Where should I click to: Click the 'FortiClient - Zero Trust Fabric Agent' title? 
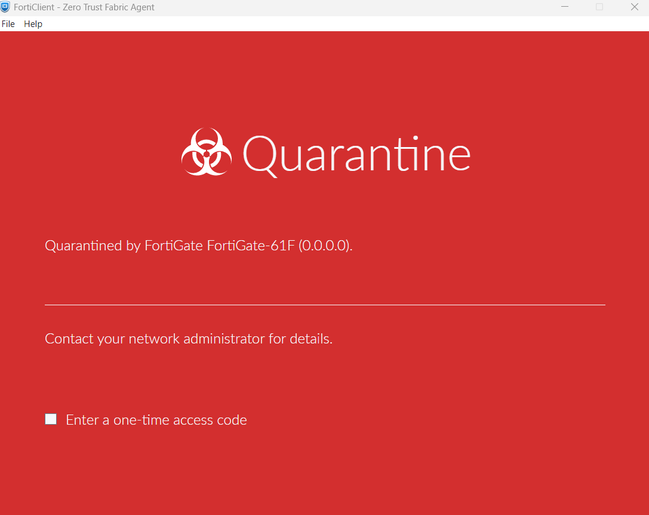click(x=84, y=7)
